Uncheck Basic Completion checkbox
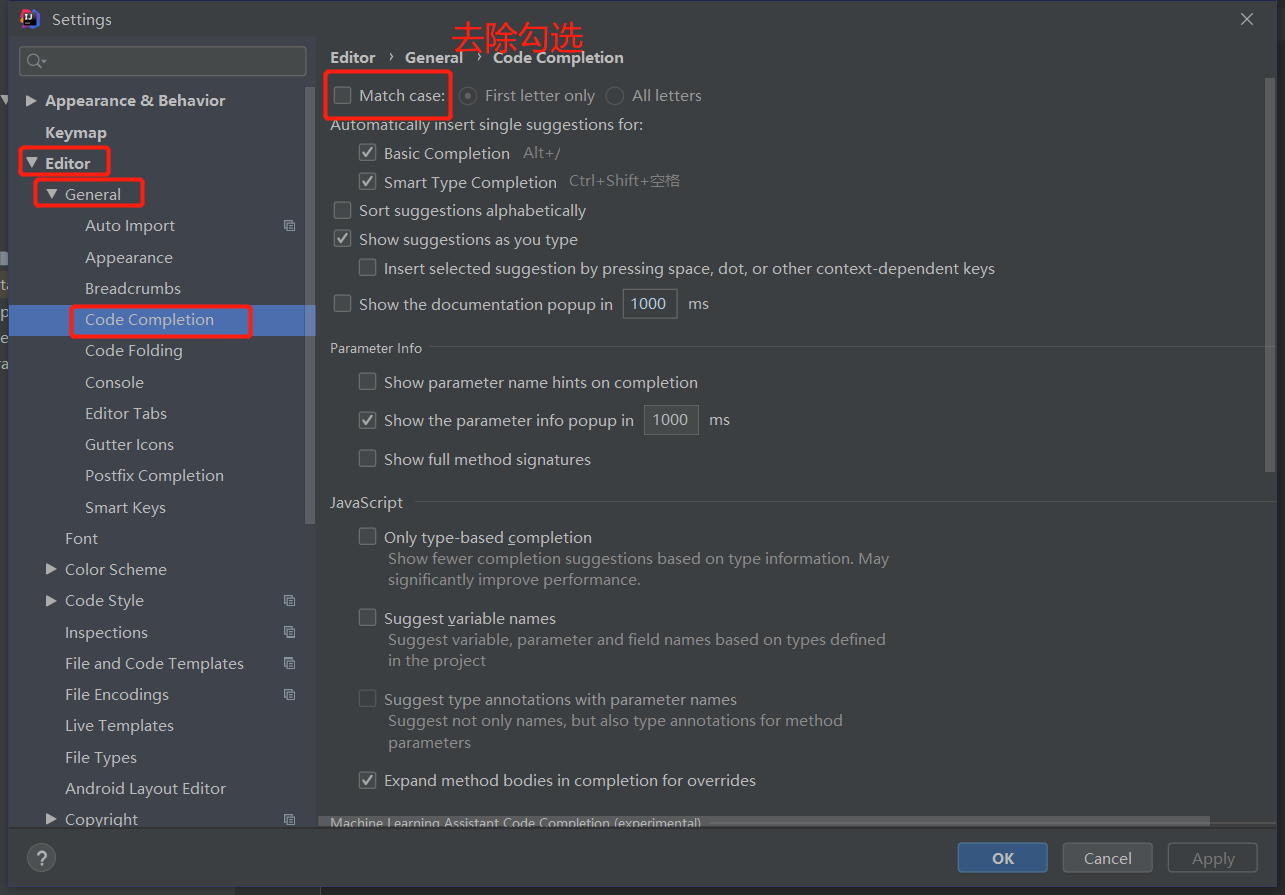 click(368, 153)
